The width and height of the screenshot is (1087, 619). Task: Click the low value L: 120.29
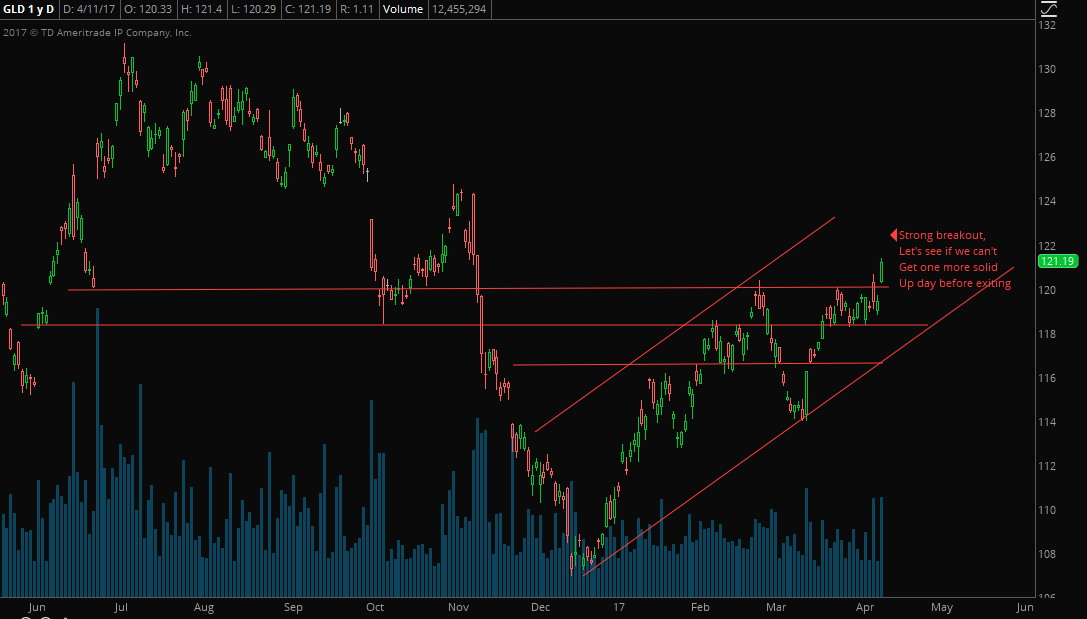pos(256,9)
